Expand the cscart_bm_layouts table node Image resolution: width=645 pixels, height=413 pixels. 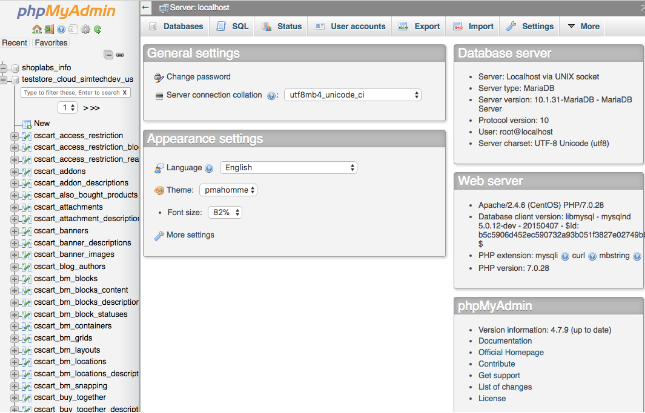pos(14,350)
